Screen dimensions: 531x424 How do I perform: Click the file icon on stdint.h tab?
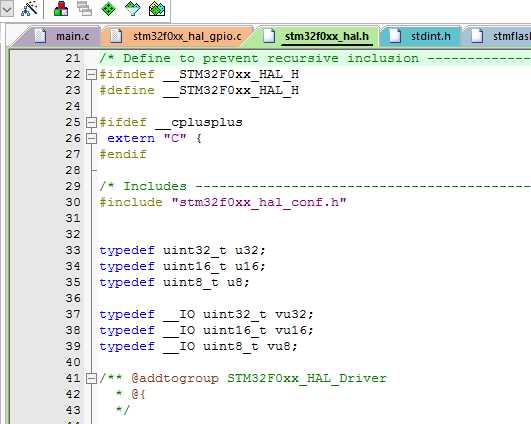click(395, 36)
